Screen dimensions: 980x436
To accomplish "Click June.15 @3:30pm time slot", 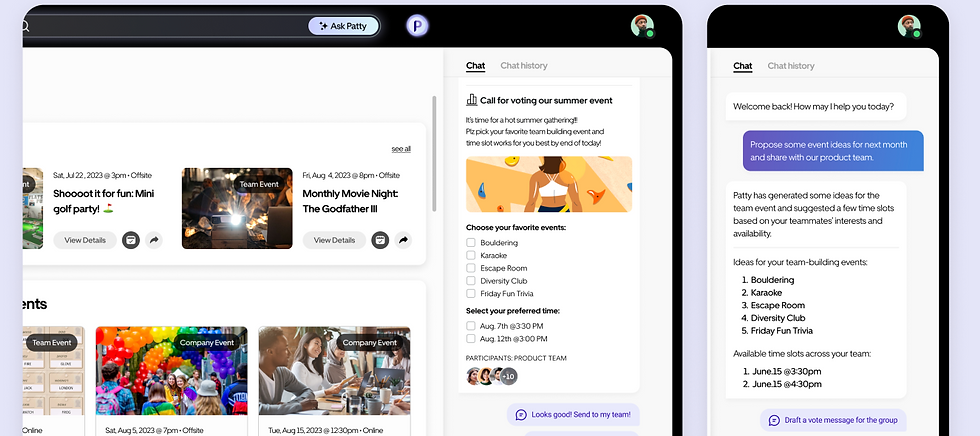I will [x=786, y=371].
